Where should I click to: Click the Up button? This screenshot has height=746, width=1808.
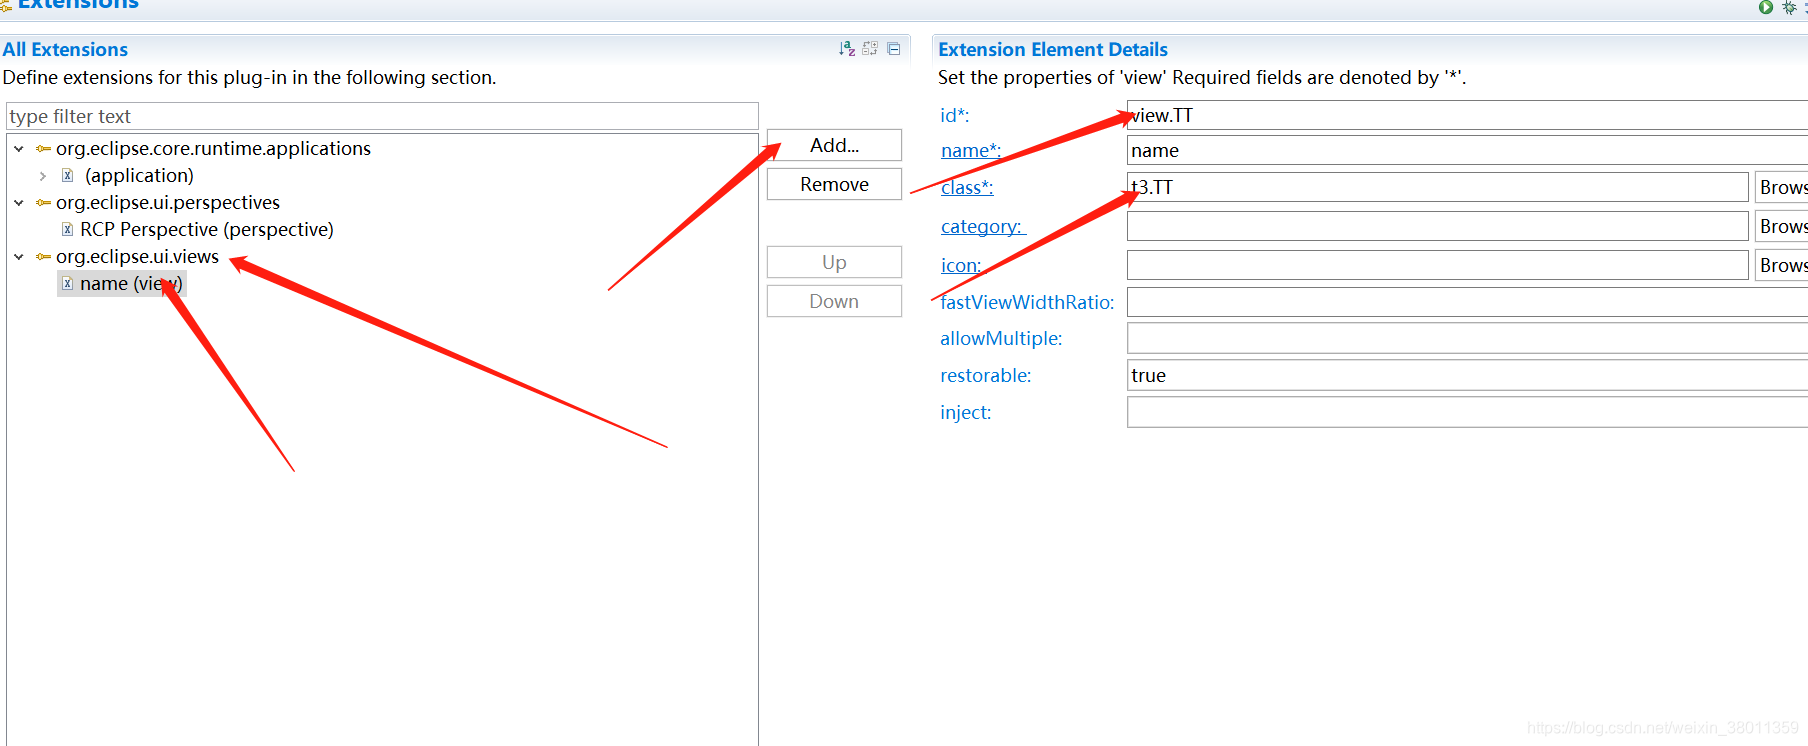834,262
